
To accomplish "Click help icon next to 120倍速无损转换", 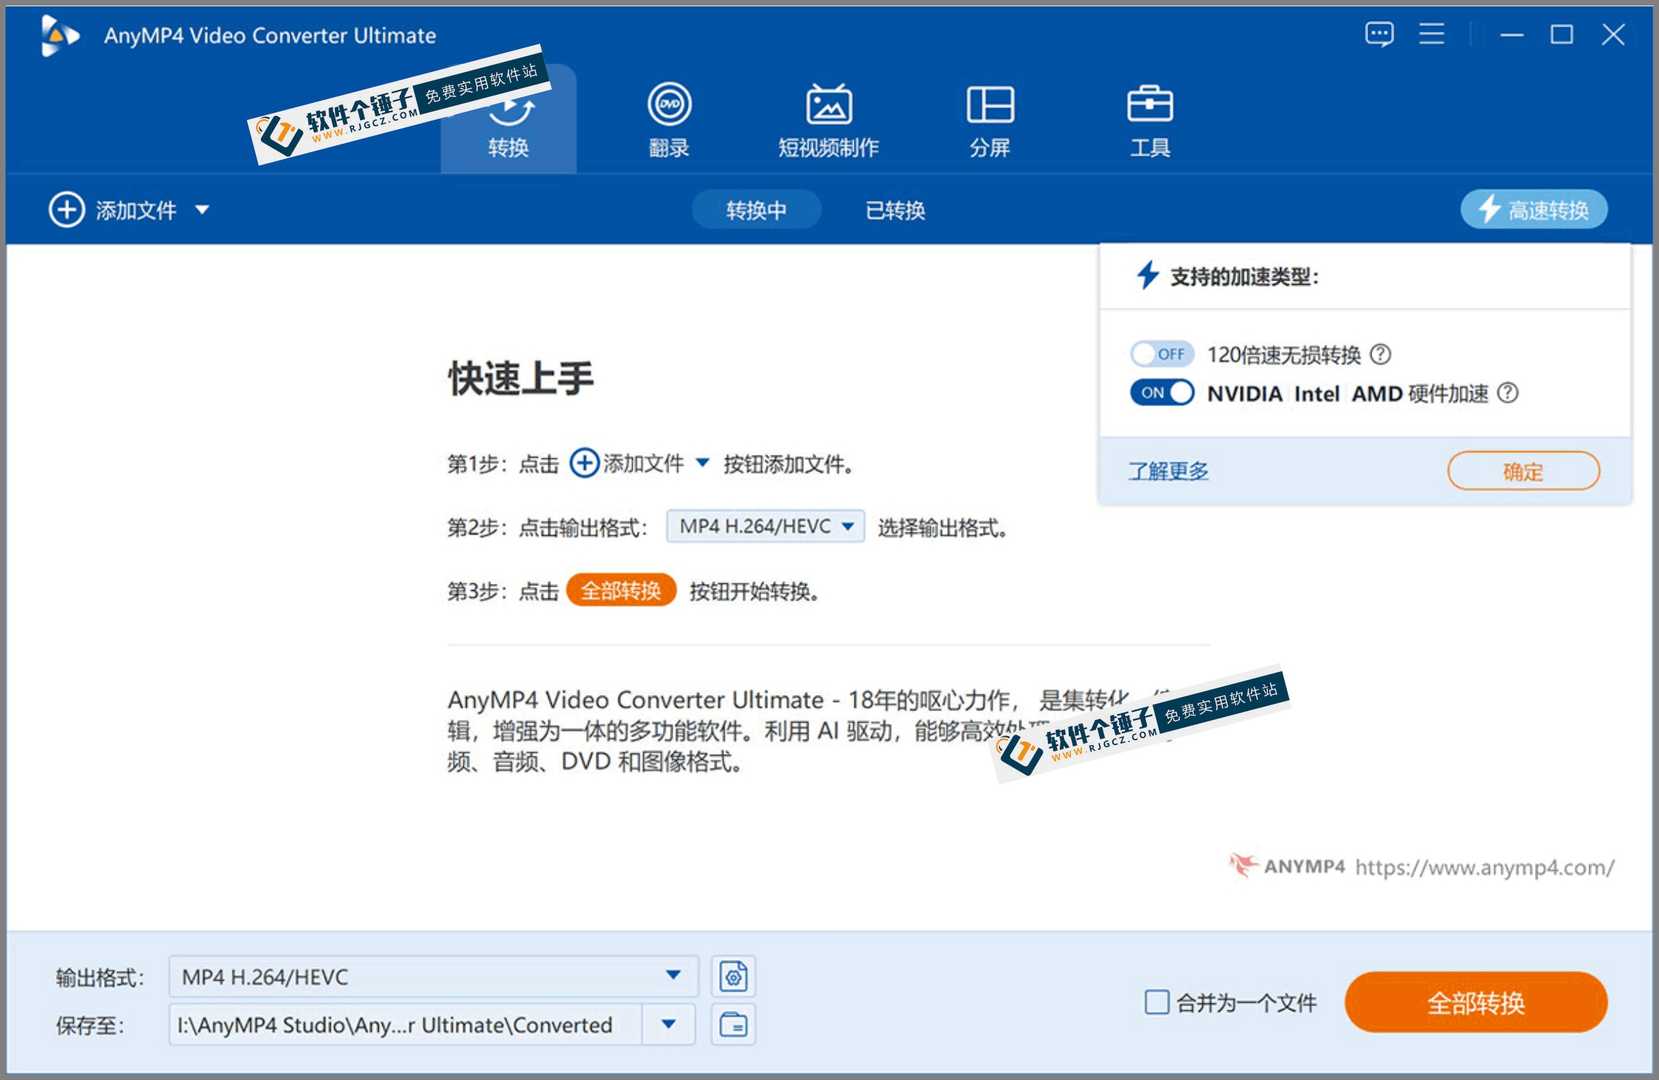I will pyautogui.click(x=1380, y=354).
